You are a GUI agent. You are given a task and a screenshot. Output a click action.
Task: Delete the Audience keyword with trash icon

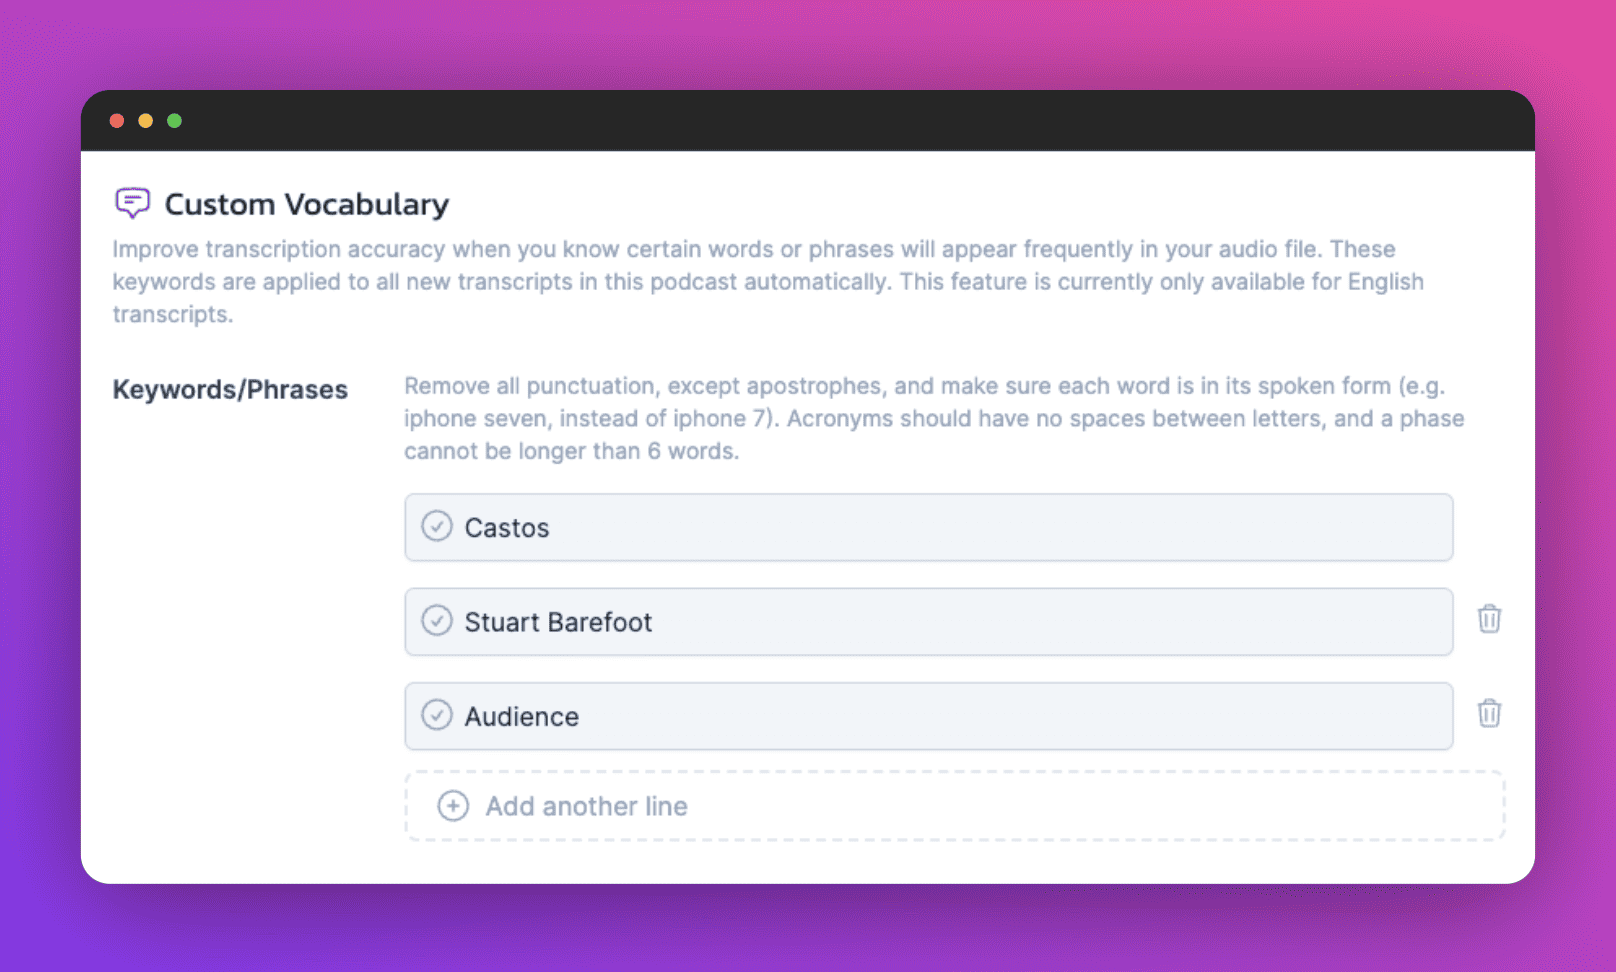click(x=1489, y=713)
